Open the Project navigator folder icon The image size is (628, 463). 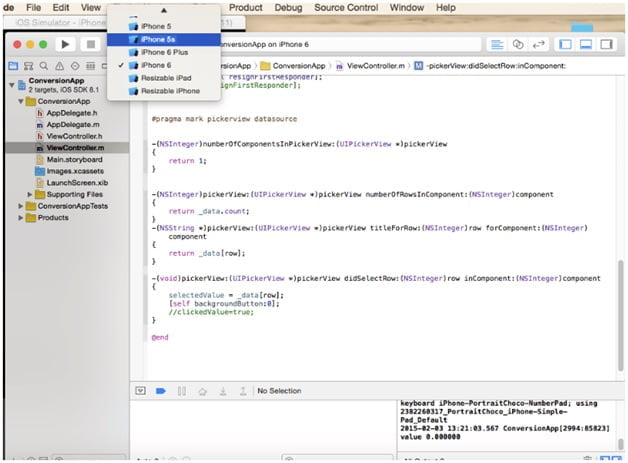(13, 66)
